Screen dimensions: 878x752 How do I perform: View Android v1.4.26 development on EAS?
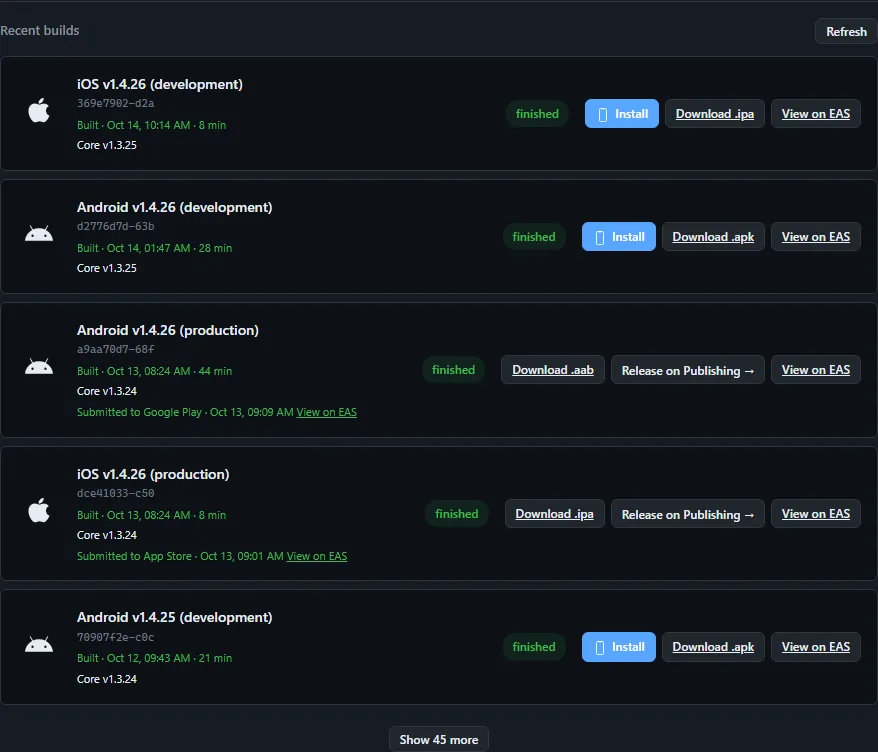(x=815, y=237)
